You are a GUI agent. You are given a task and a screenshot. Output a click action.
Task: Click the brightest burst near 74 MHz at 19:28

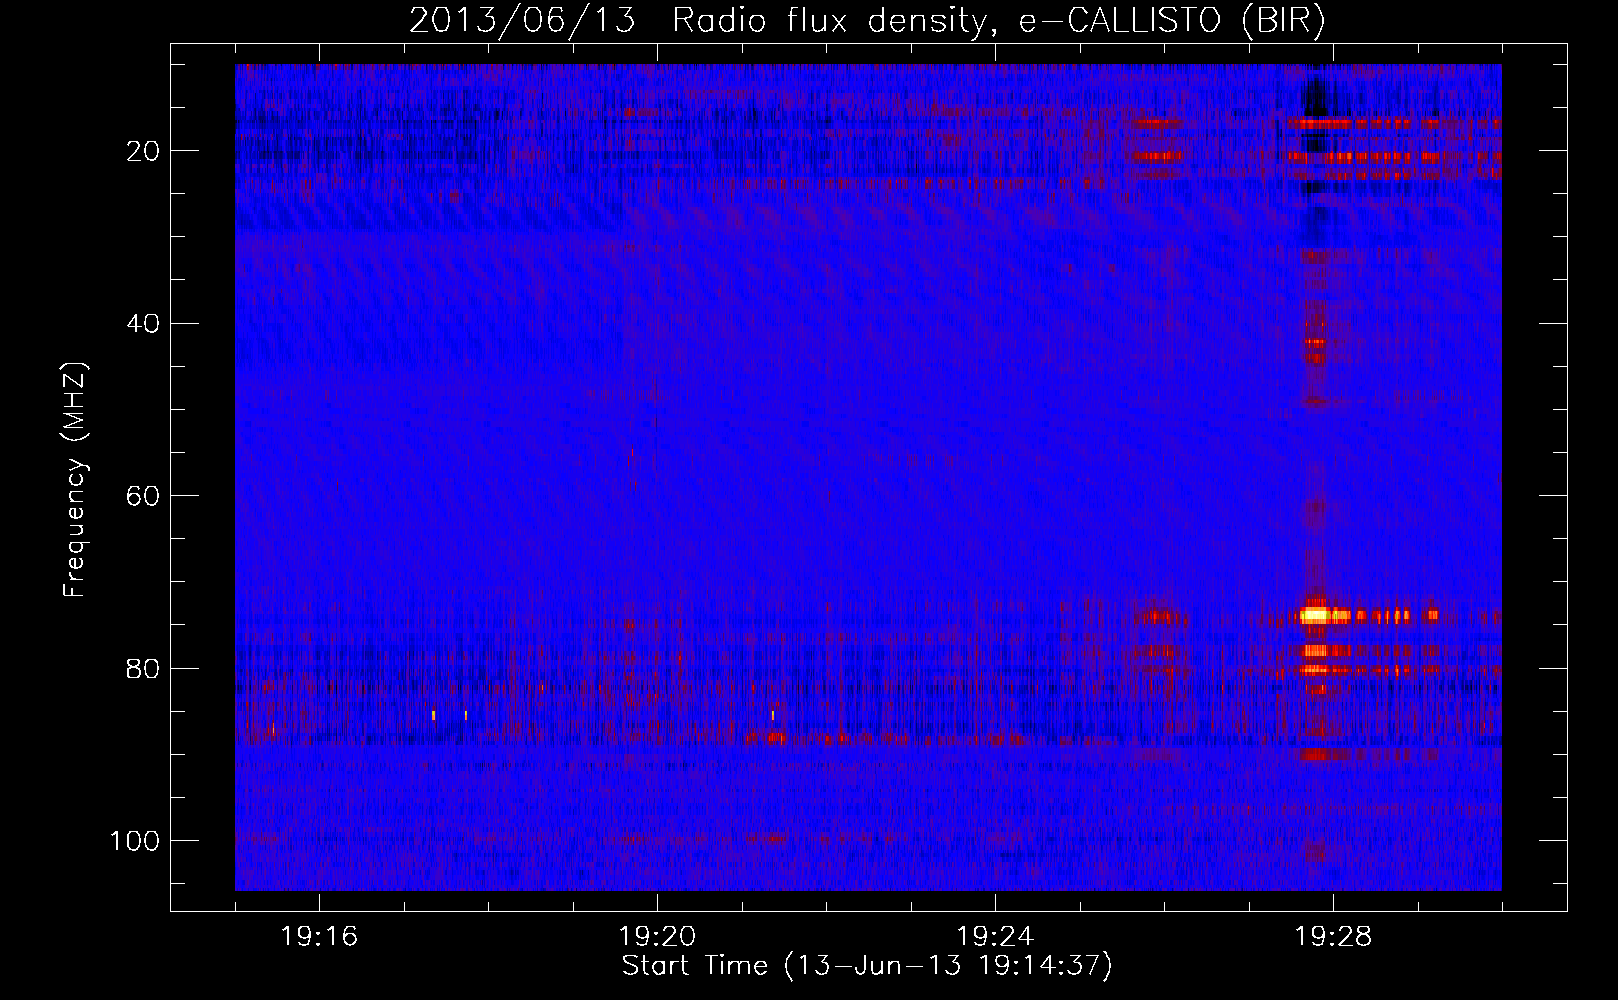click(x=1316, y=615)
